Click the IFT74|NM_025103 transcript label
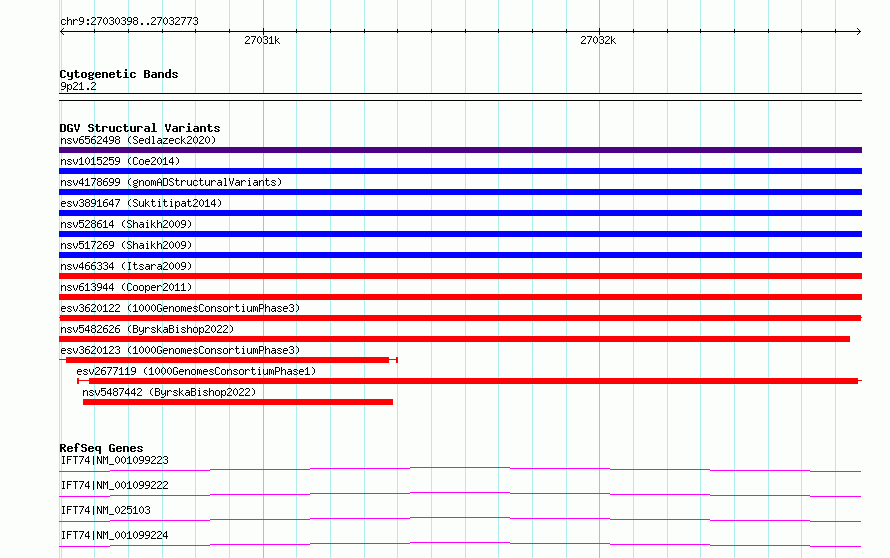 pos(106,510)
